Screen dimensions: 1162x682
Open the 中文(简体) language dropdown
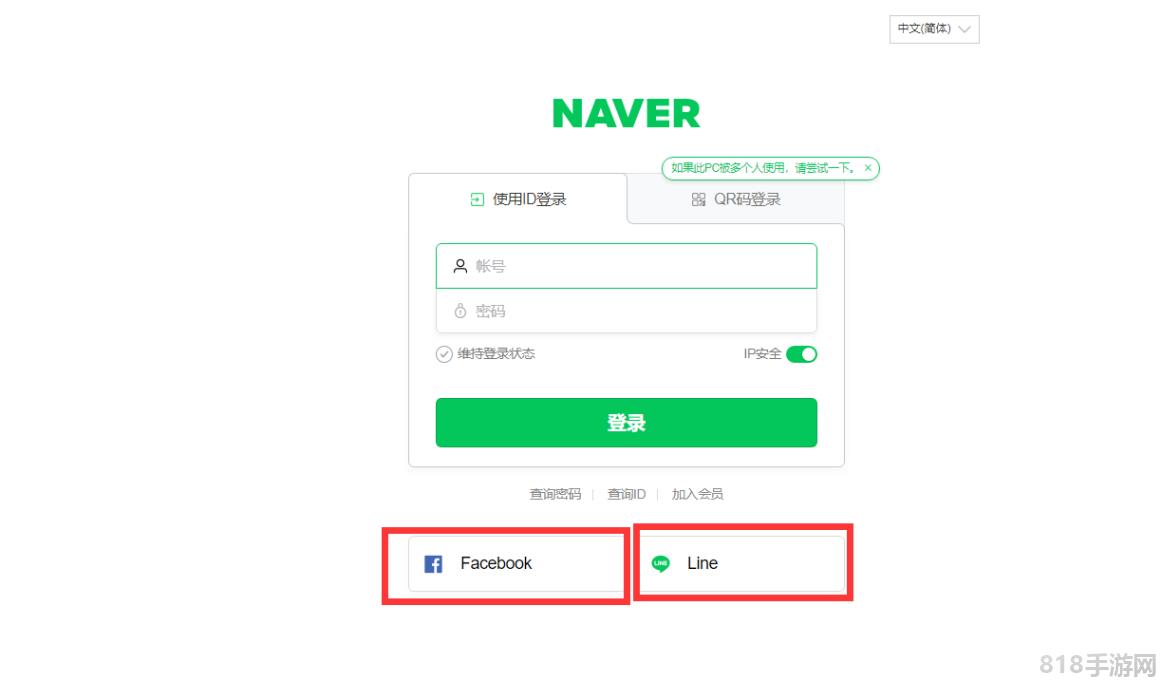coord(934,29)
